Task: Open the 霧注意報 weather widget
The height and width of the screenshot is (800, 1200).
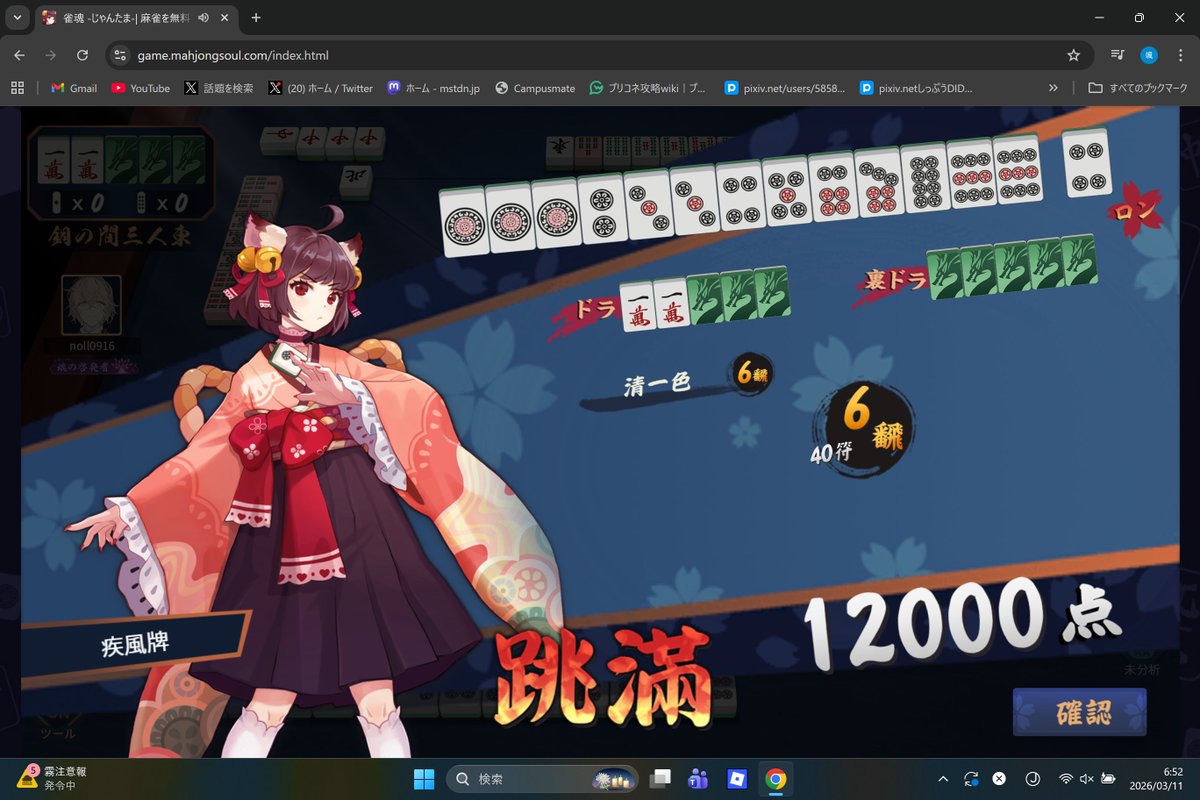Action: pos(52,779)
